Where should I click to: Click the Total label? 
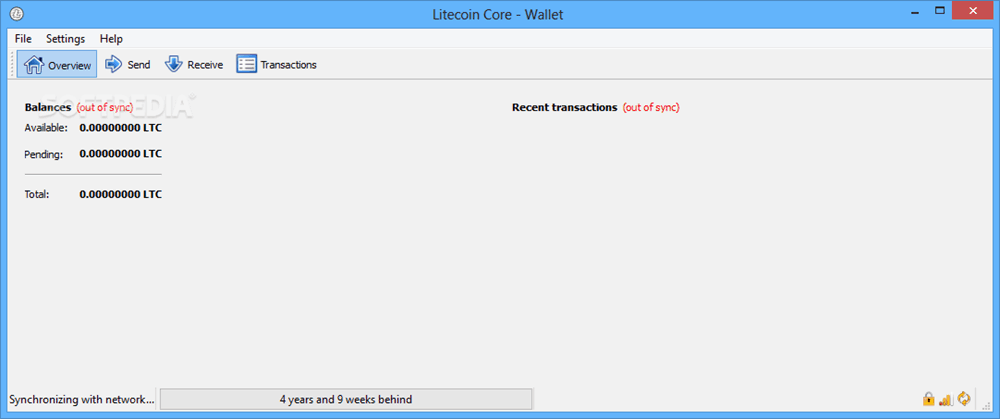(37, 194)
